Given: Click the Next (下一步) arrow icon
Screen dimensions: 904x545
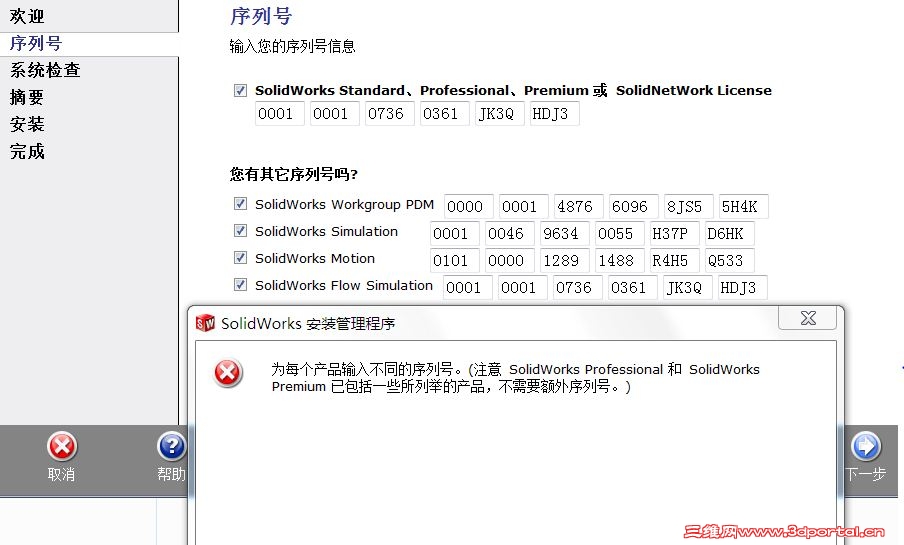Looking at the screenshot, I should (x=866, y=446).
